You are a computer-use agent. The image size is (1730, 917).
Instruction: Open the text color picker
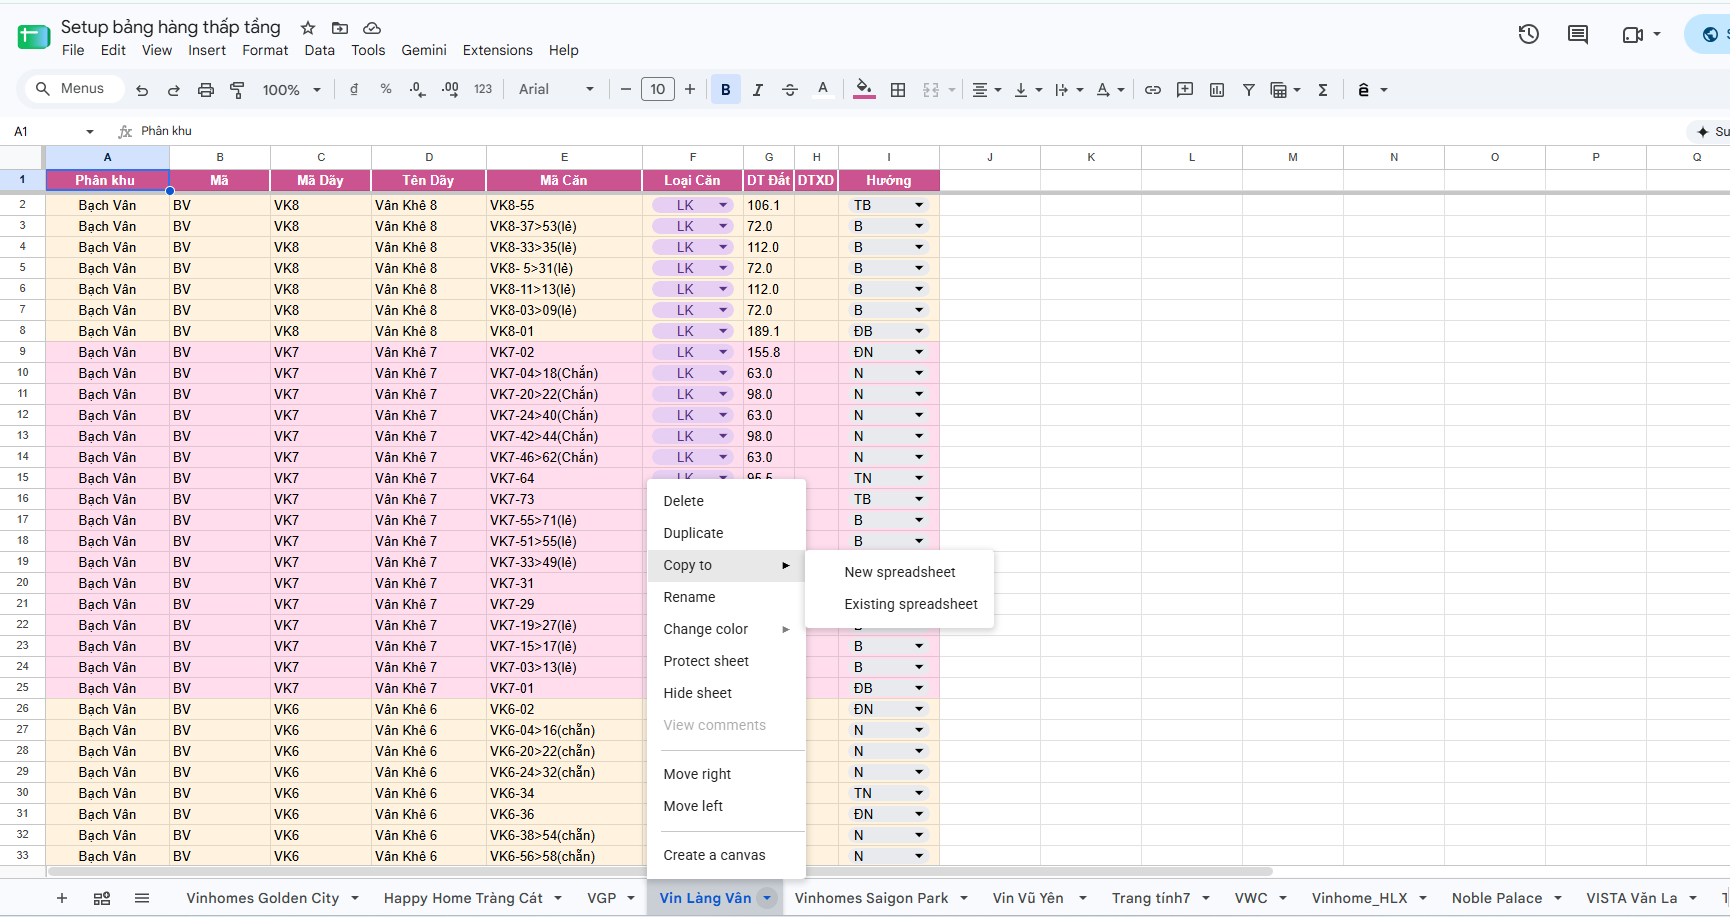point(823,90)
